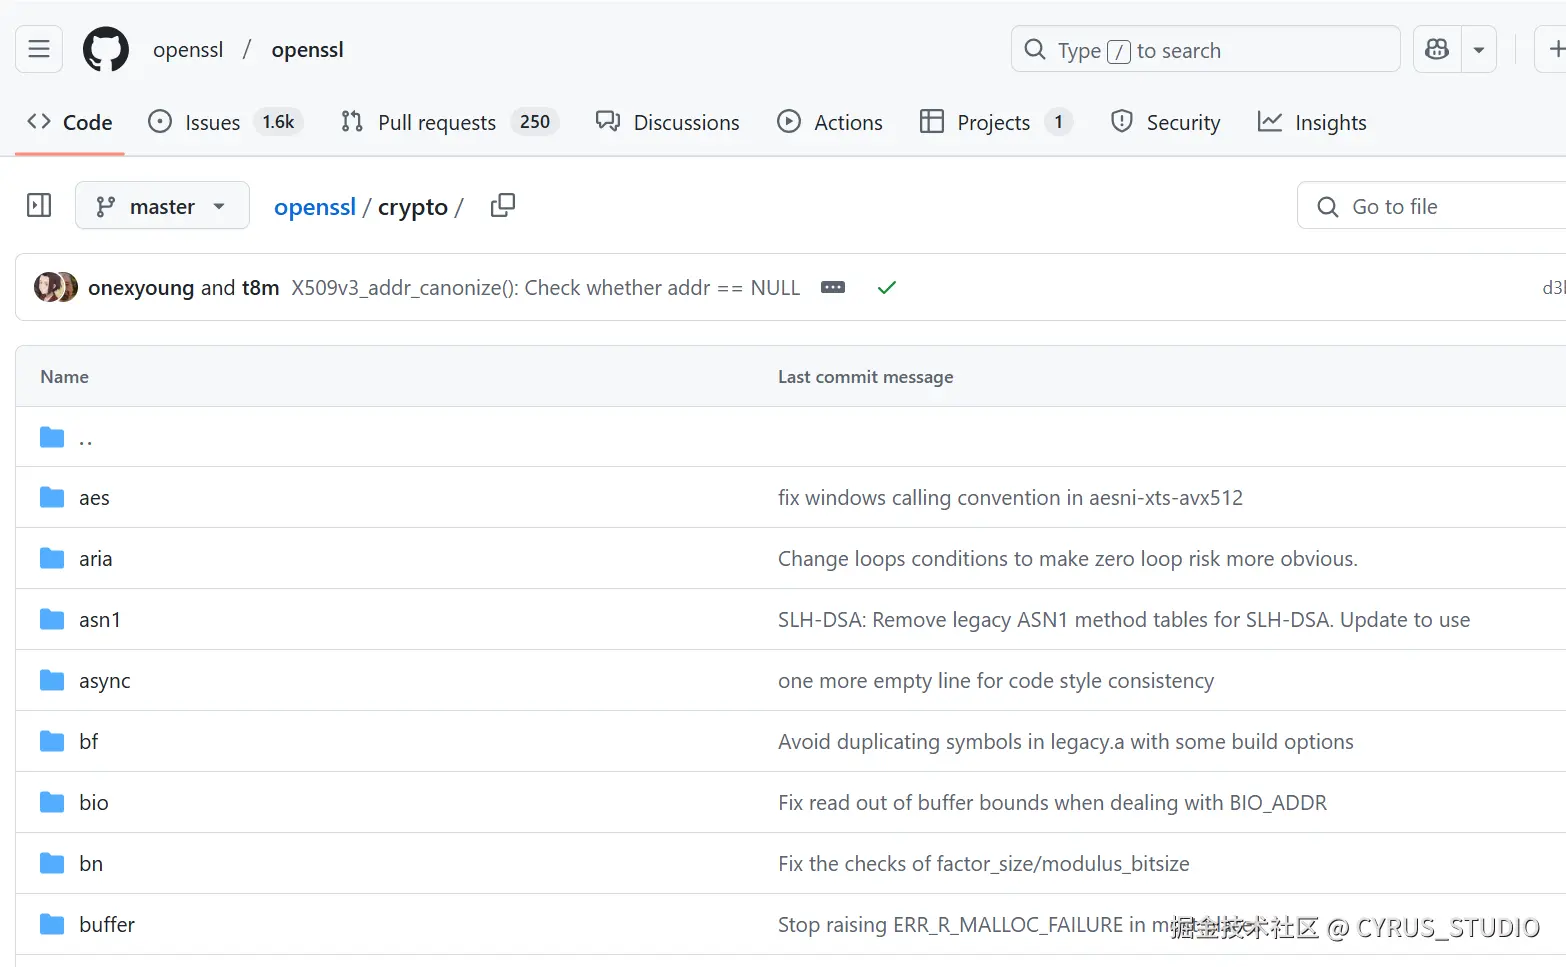Click the bn folder icon
1566x967 pixels.
[x=52, y=863]
